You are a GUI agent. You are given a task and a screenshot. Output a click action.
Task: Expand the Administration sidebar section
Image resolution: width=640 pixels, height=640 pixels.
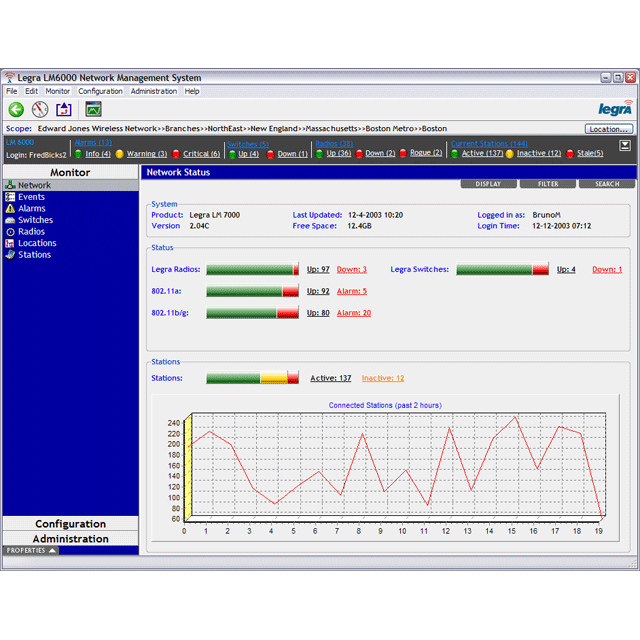tap(71, 539)
